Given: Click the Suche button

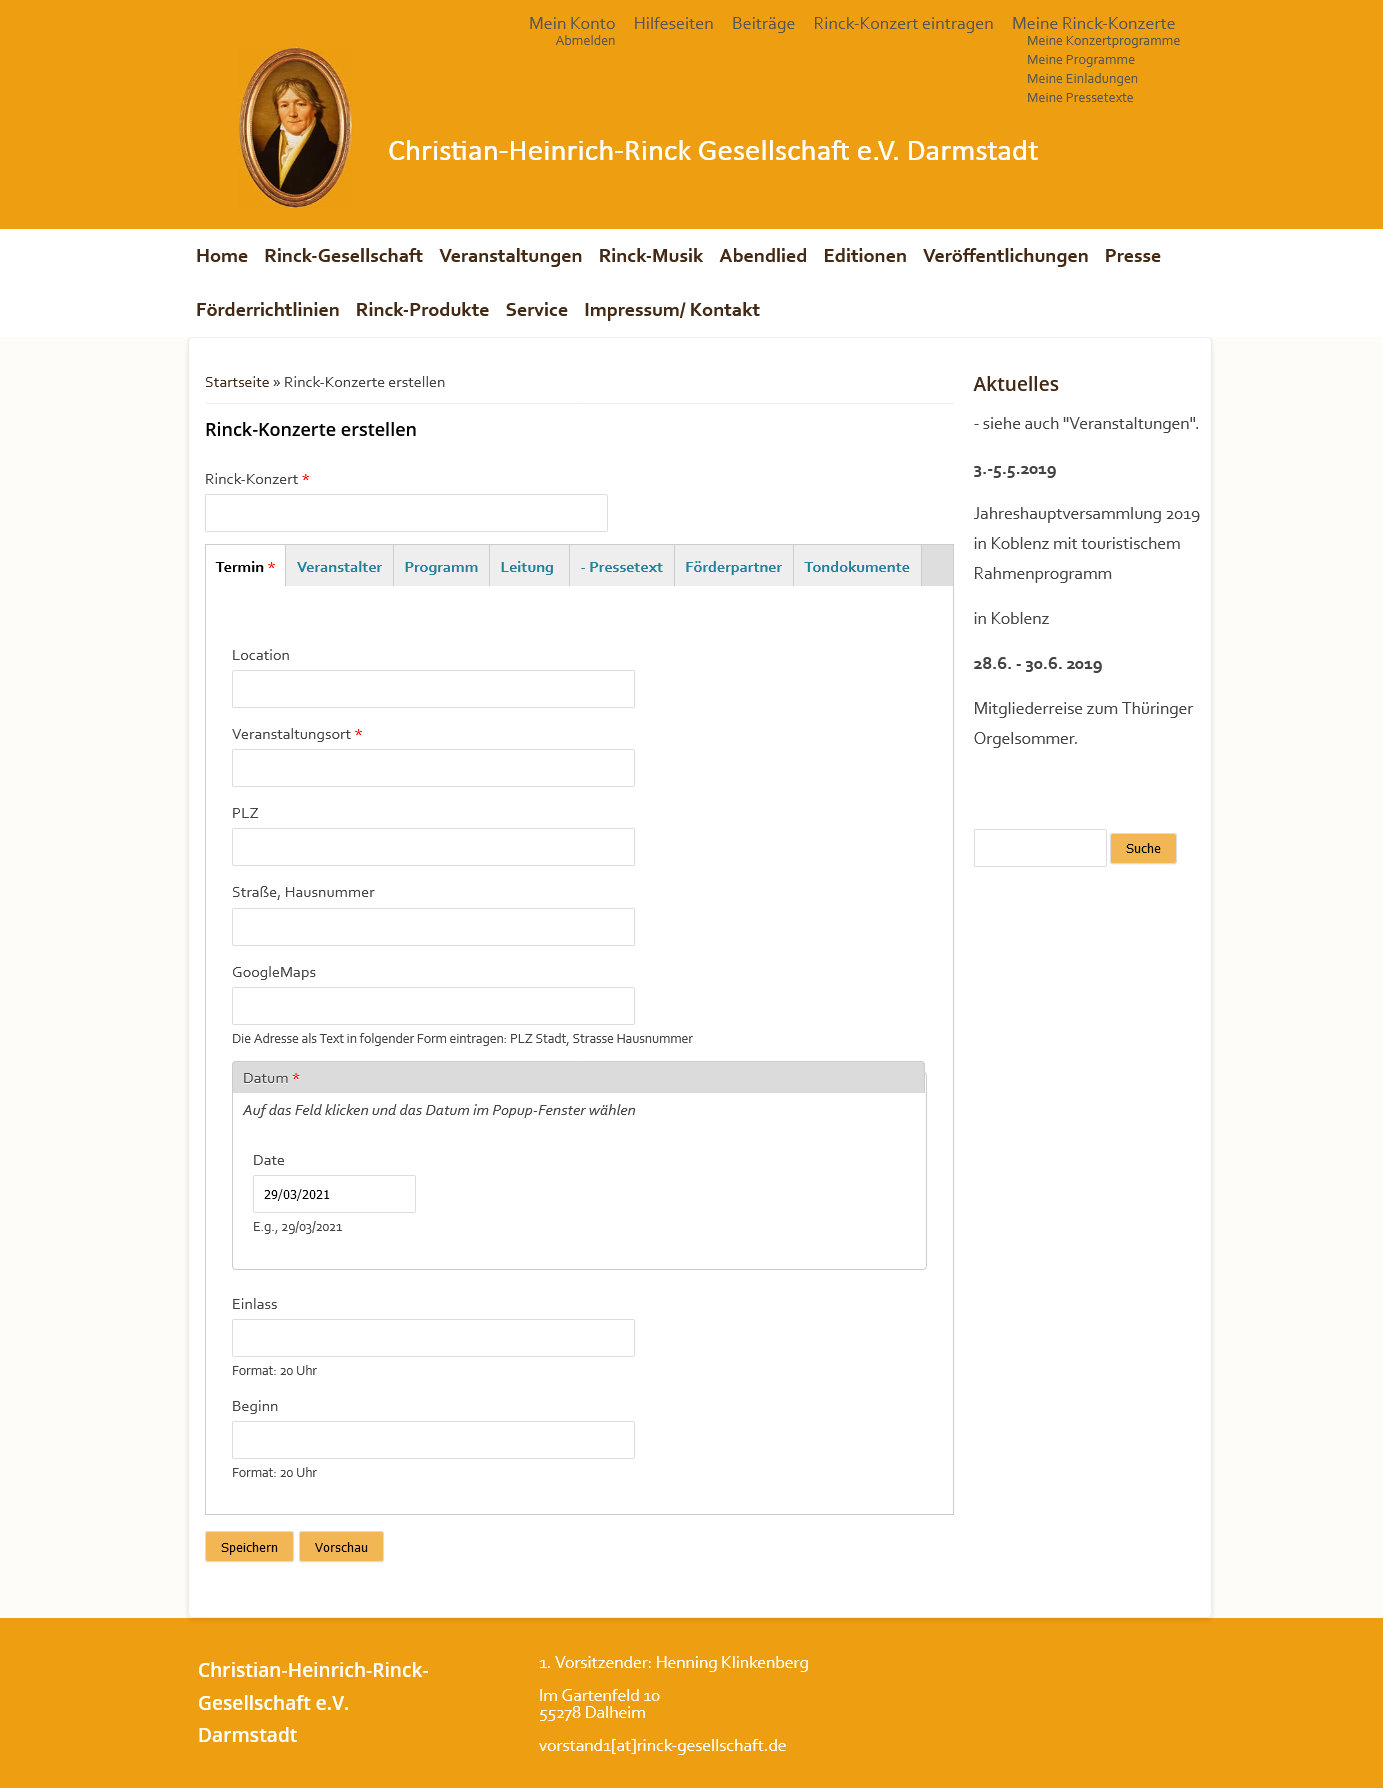Looking at the screenshot, I should pyautogui.click(x=1143, y=849).
